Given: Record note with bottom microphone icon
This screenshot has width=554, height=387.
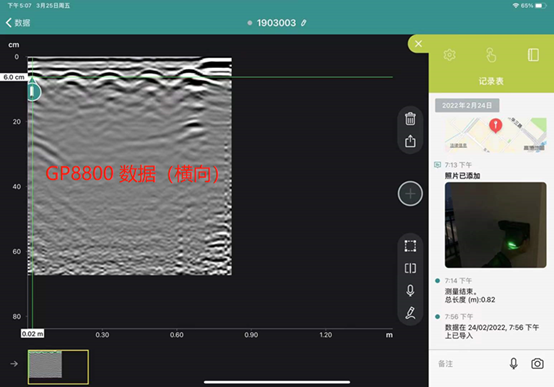Looking at the screenshot, I should pos(514,364).
